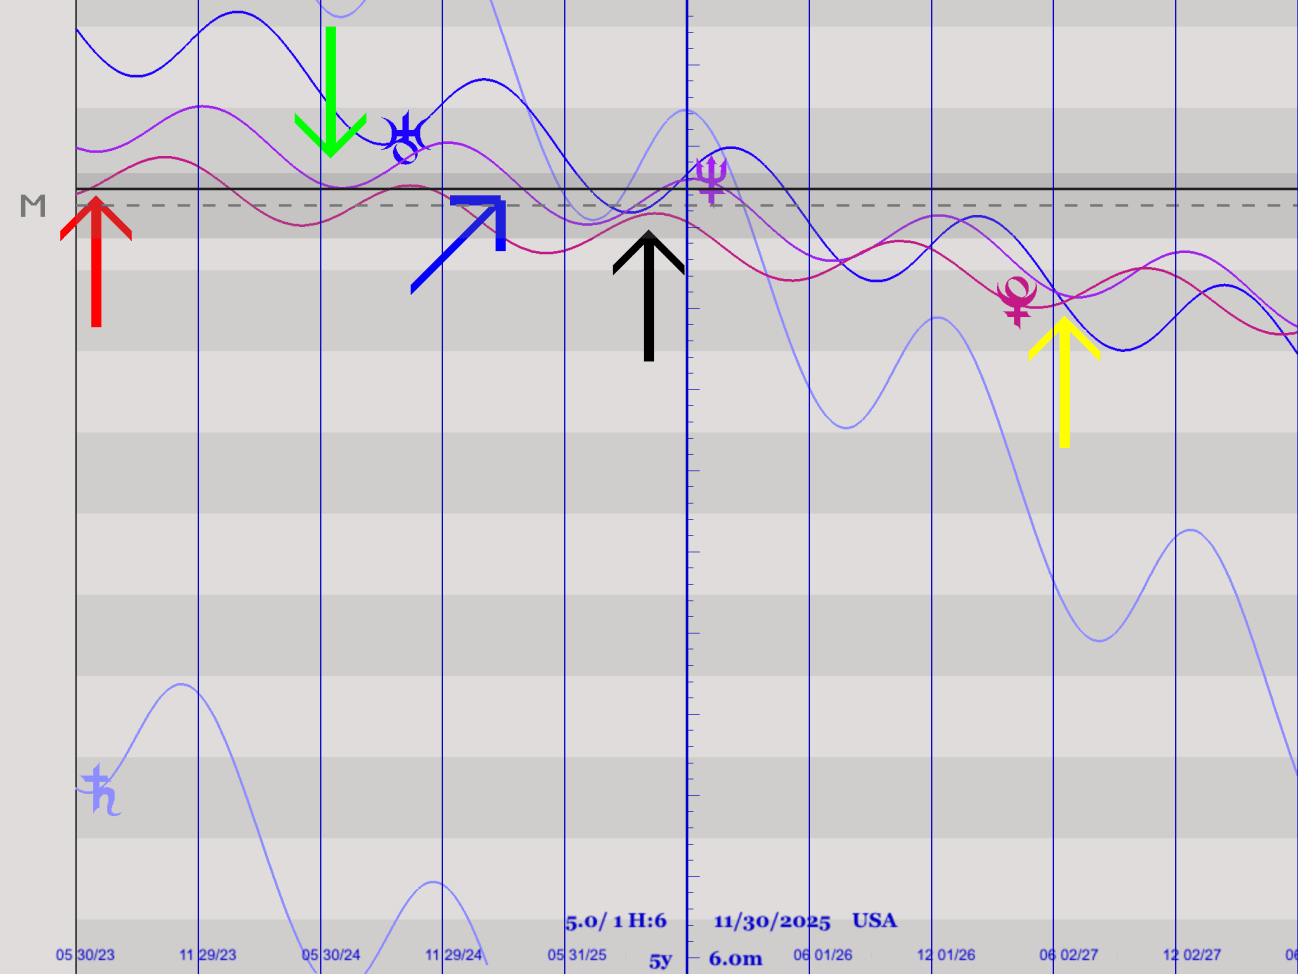Select the green downward arrow
Screen dimensions: 1298x974
click(330, 93)
